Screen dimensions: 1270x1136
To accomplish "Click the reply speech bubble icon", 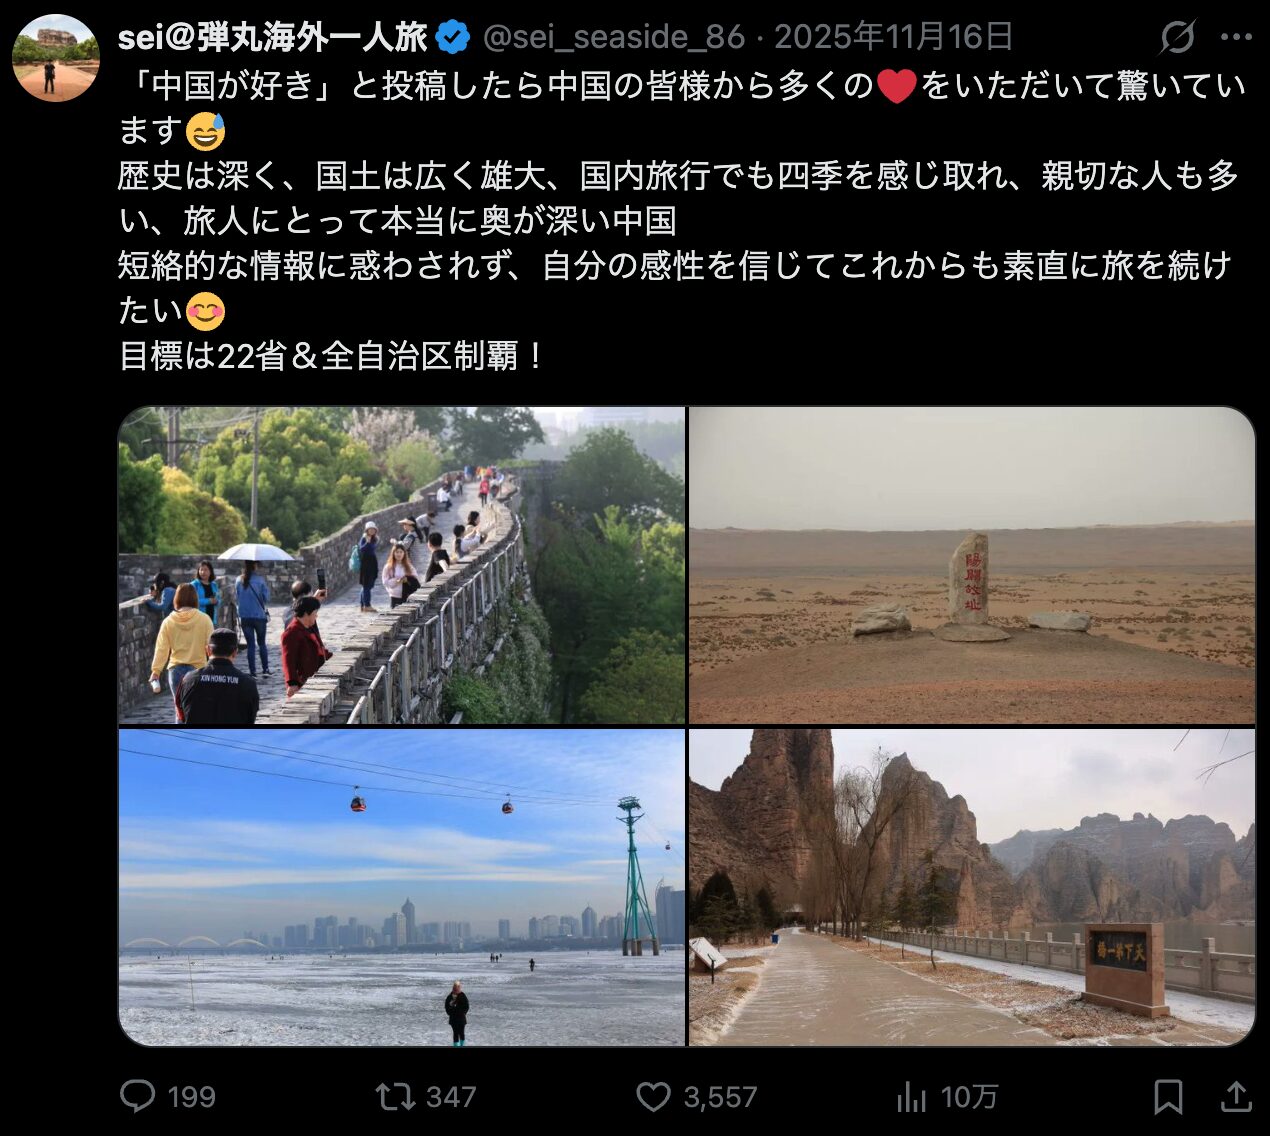I will pos(138,1096).
